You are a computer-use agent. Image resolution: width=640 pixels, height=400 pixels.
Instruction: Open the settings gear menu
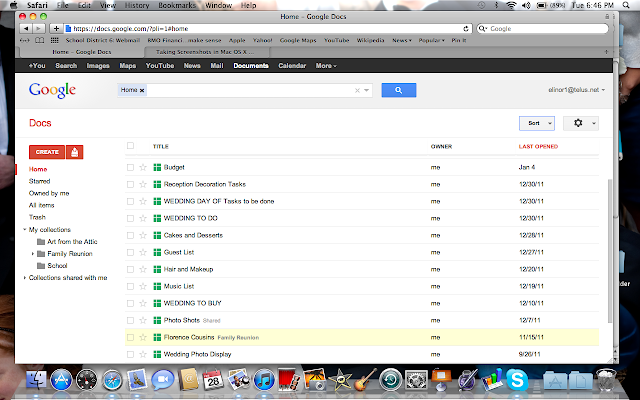[x=581, y=123]
